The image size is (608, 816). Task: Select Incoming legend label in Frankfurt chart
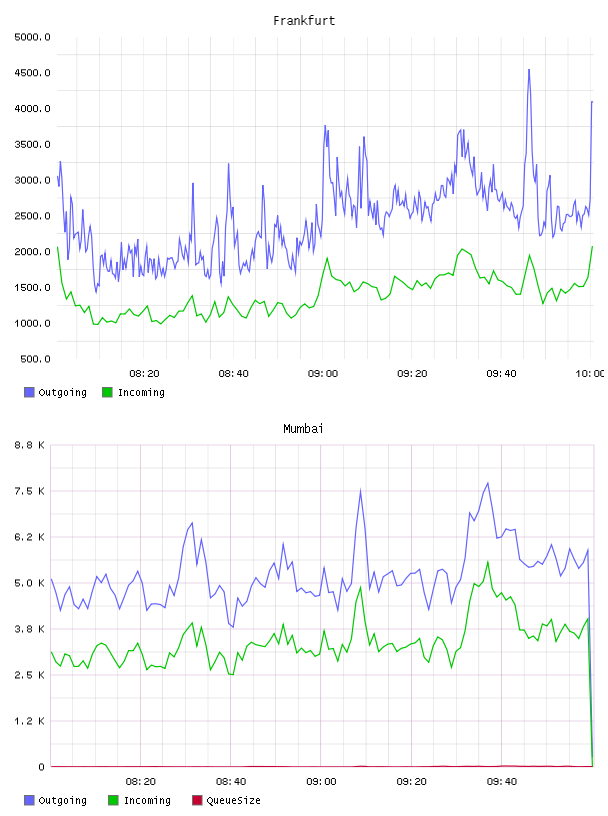[141, 392]
